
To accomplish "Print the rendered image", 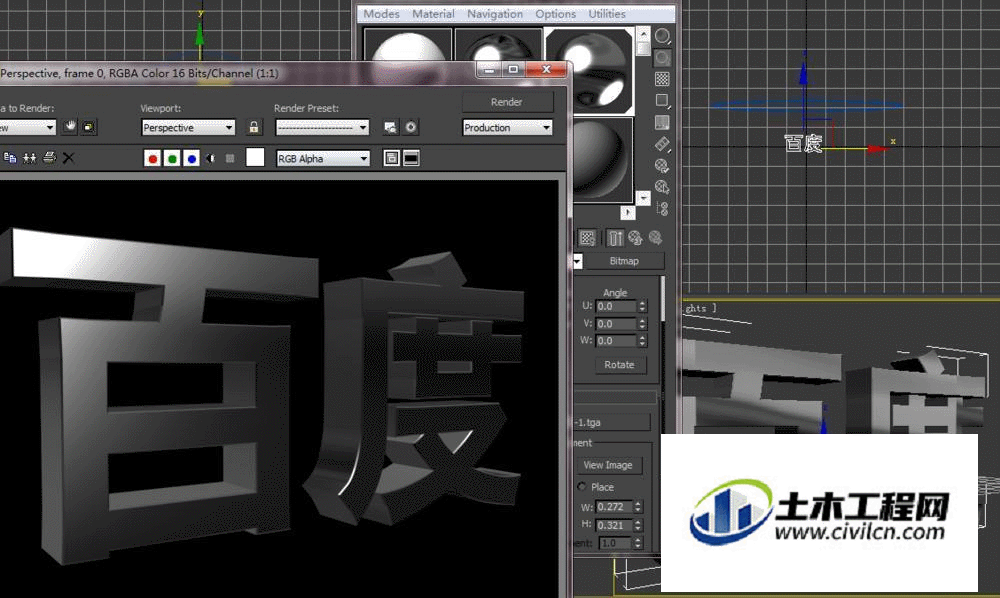I will pyautogui.click(x=49, y=157).
